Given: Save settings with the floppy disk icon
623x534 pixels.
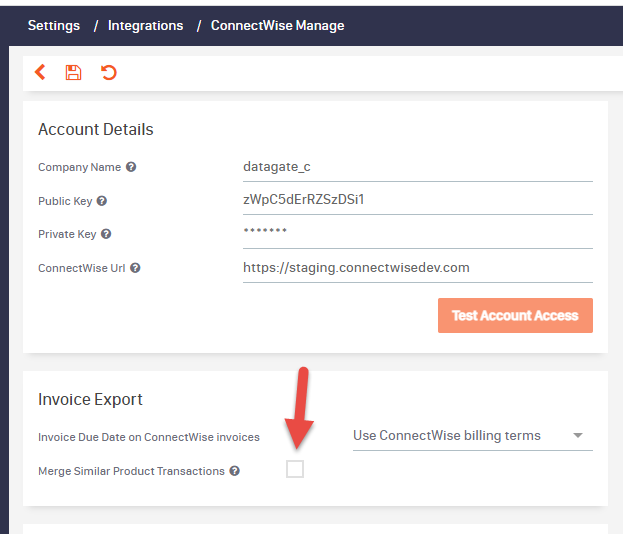Looking at the screenshot, I should [x=74, y=72].
